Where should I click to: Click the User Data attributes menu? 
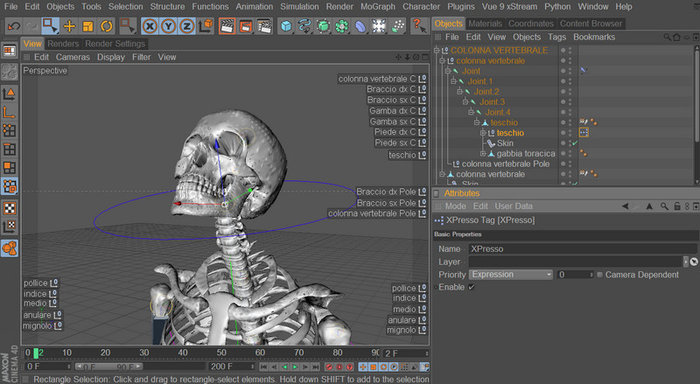pos(513,206)
